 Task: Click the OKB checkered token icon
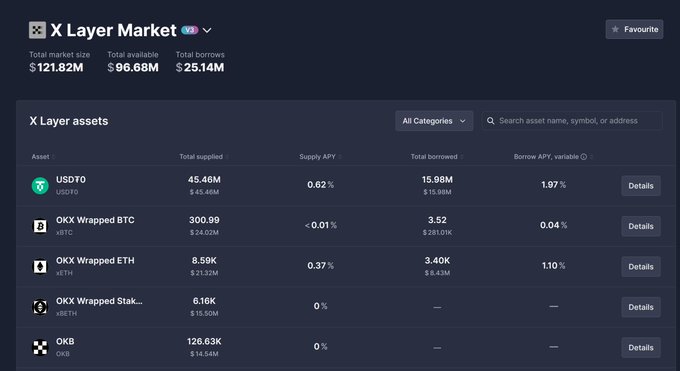[x=40, y=347]
